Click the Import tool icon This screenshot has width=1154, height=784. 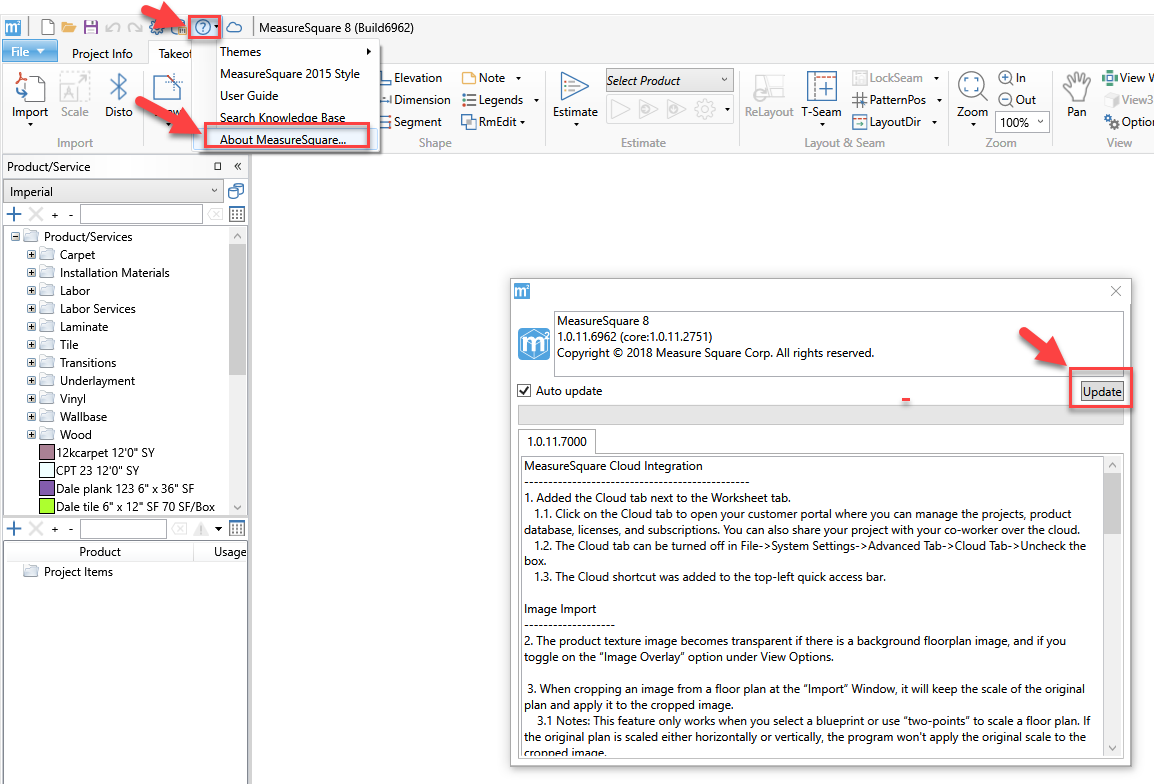coord(30,90)
